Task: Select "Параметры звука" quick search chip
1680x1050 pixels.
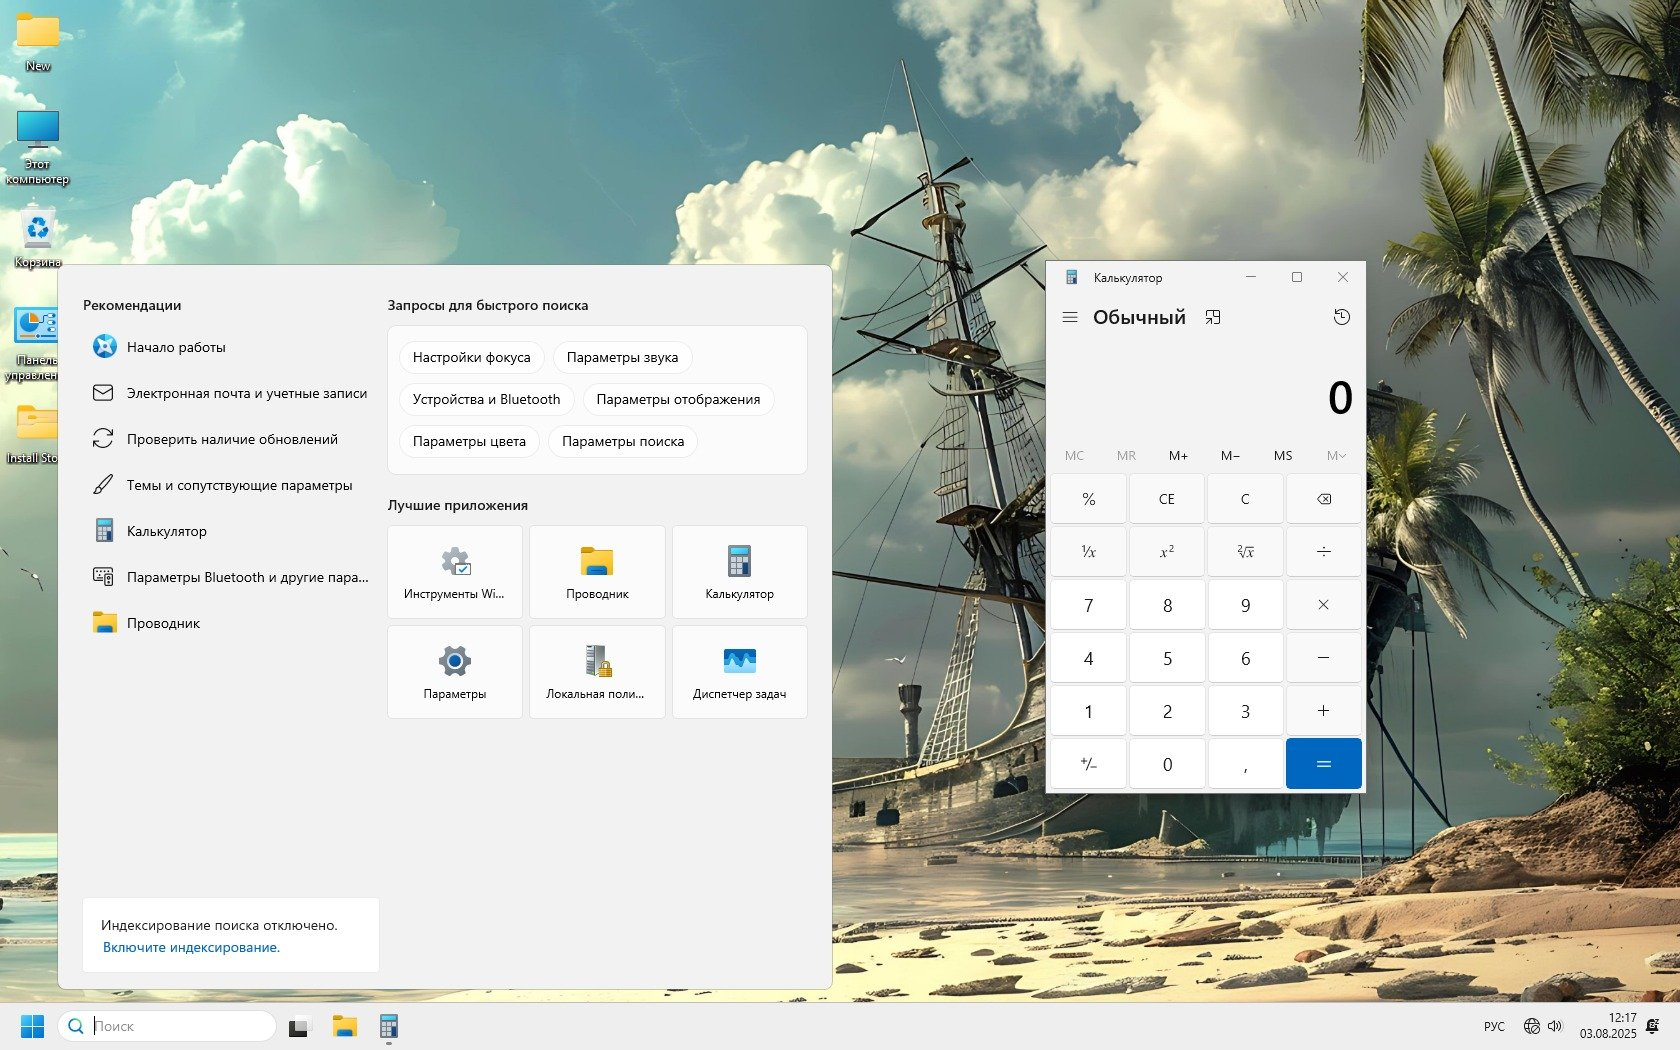Action: tap(622, 357)
